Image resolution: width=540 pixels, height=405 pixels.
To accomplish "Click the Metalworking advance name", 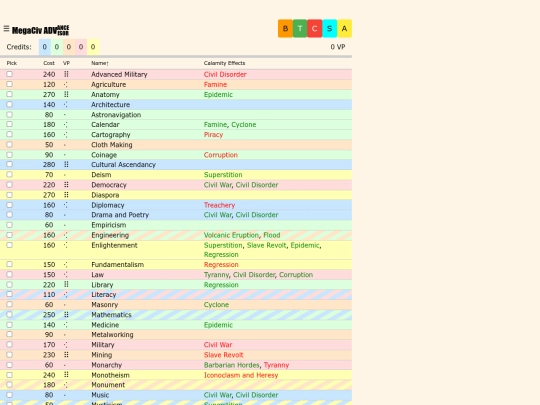I will pos(112,335).
